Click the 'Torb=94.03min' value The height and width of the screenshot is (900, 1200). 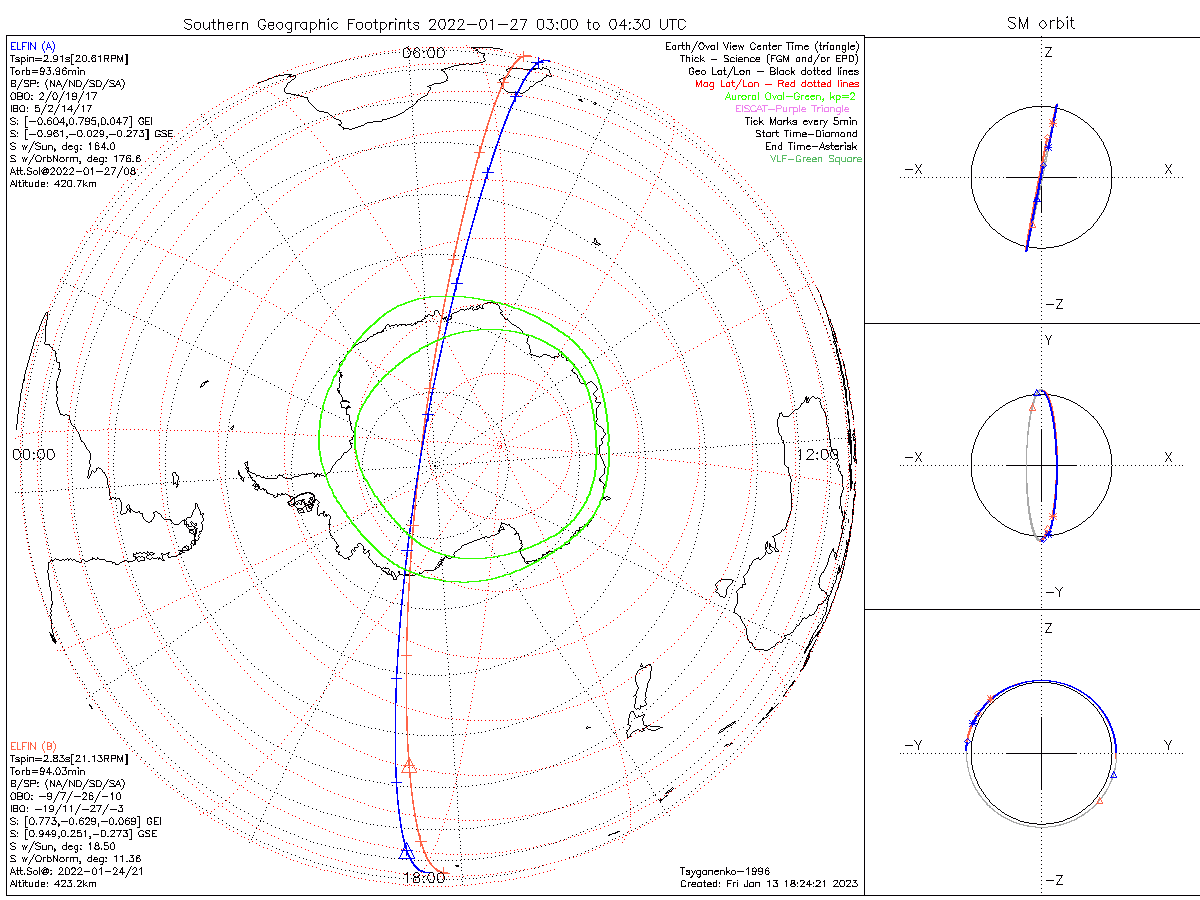click(45, 771)
